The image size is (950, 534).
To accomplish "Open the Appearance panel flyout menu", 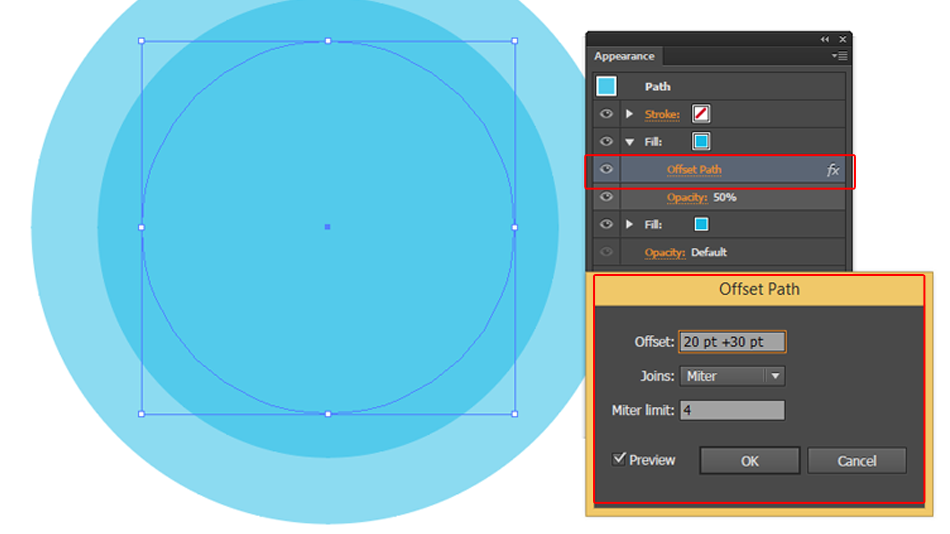I will tap(840, 56).
